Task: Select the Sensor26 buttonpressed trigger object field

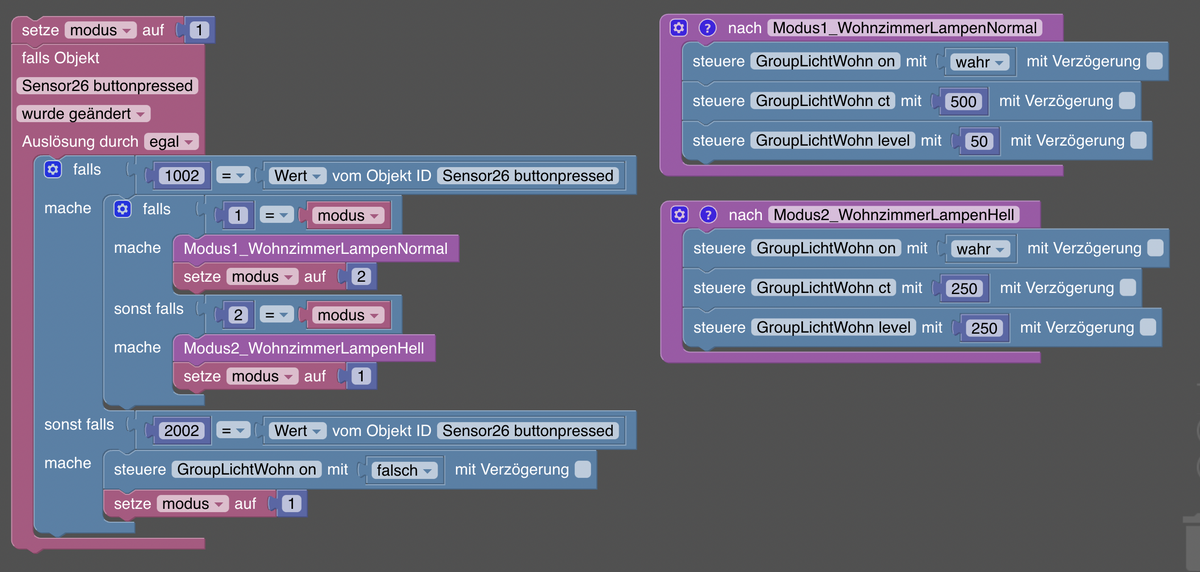Action: [x=107, y=86]
